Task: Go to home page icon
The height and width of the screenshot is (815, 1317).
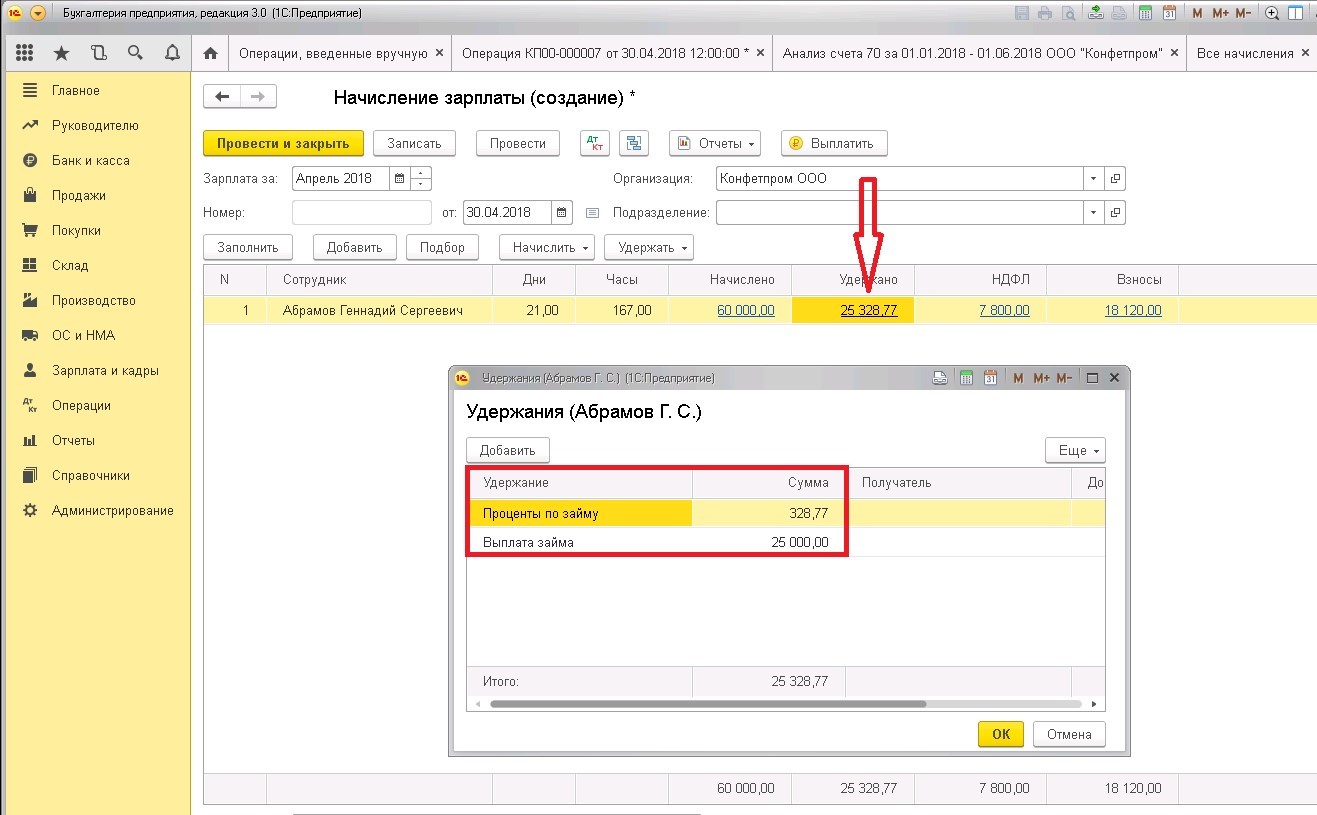Action: pyautogui.click(x=210, y=53)
